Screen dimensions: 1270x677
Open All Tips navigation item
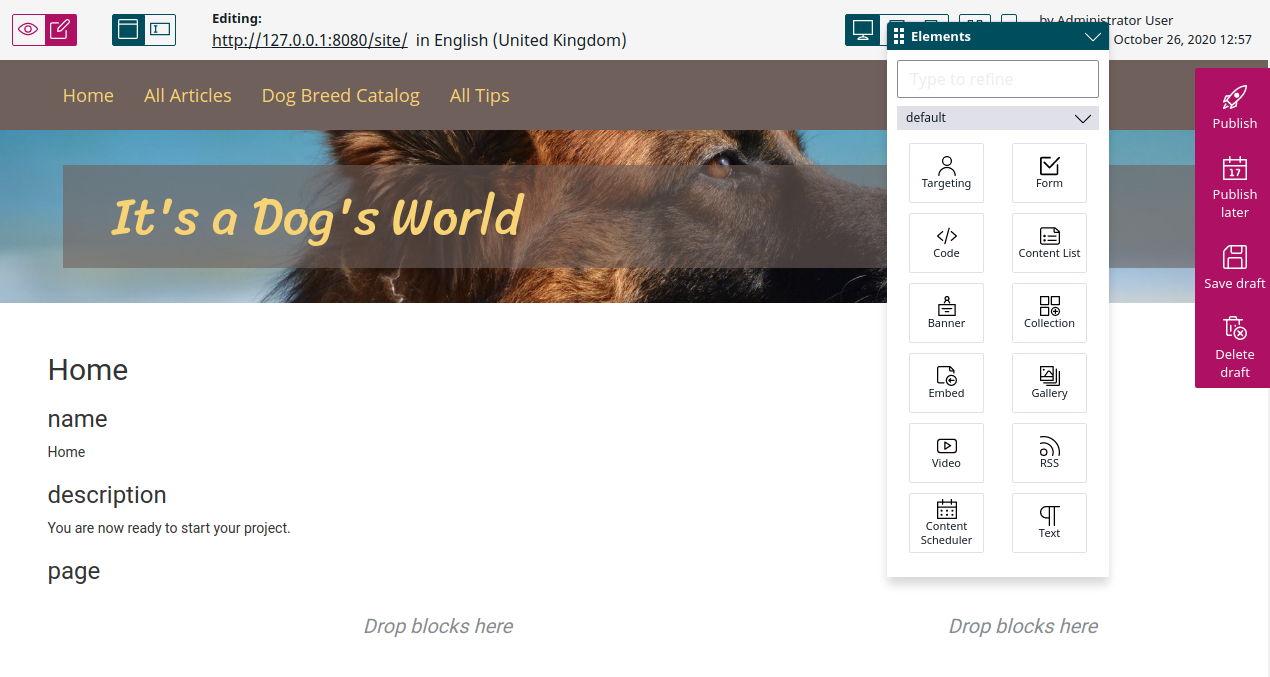(x=480, y=95)
